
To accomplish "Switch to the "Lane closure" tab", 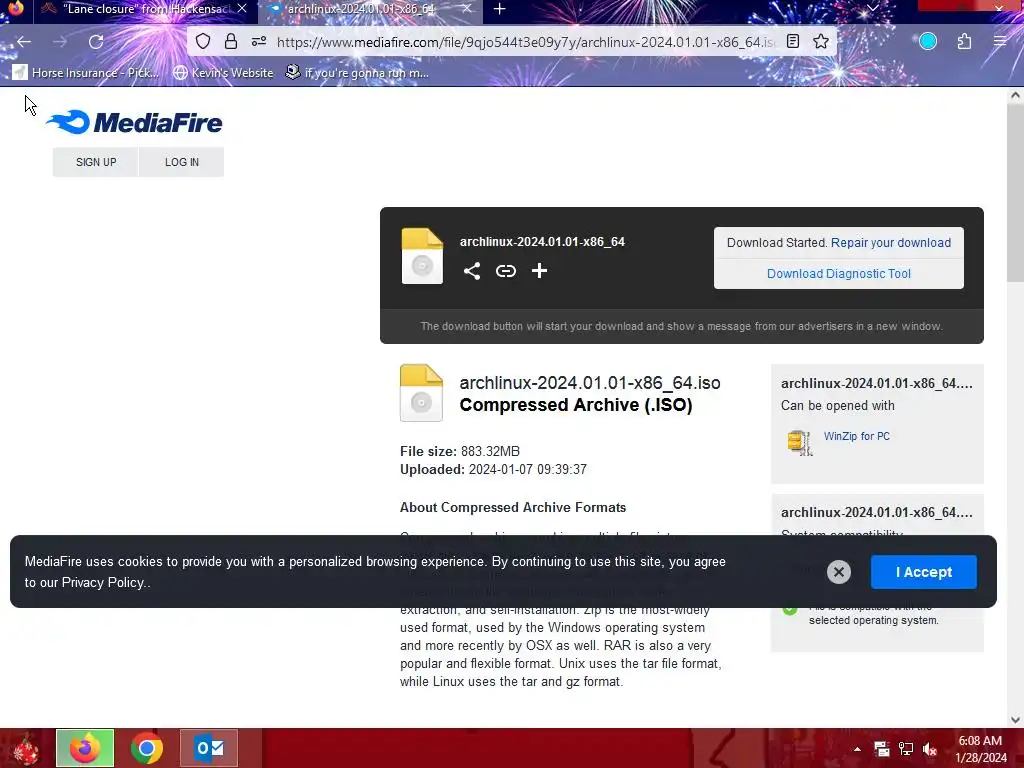I will (x=137, y=9).
